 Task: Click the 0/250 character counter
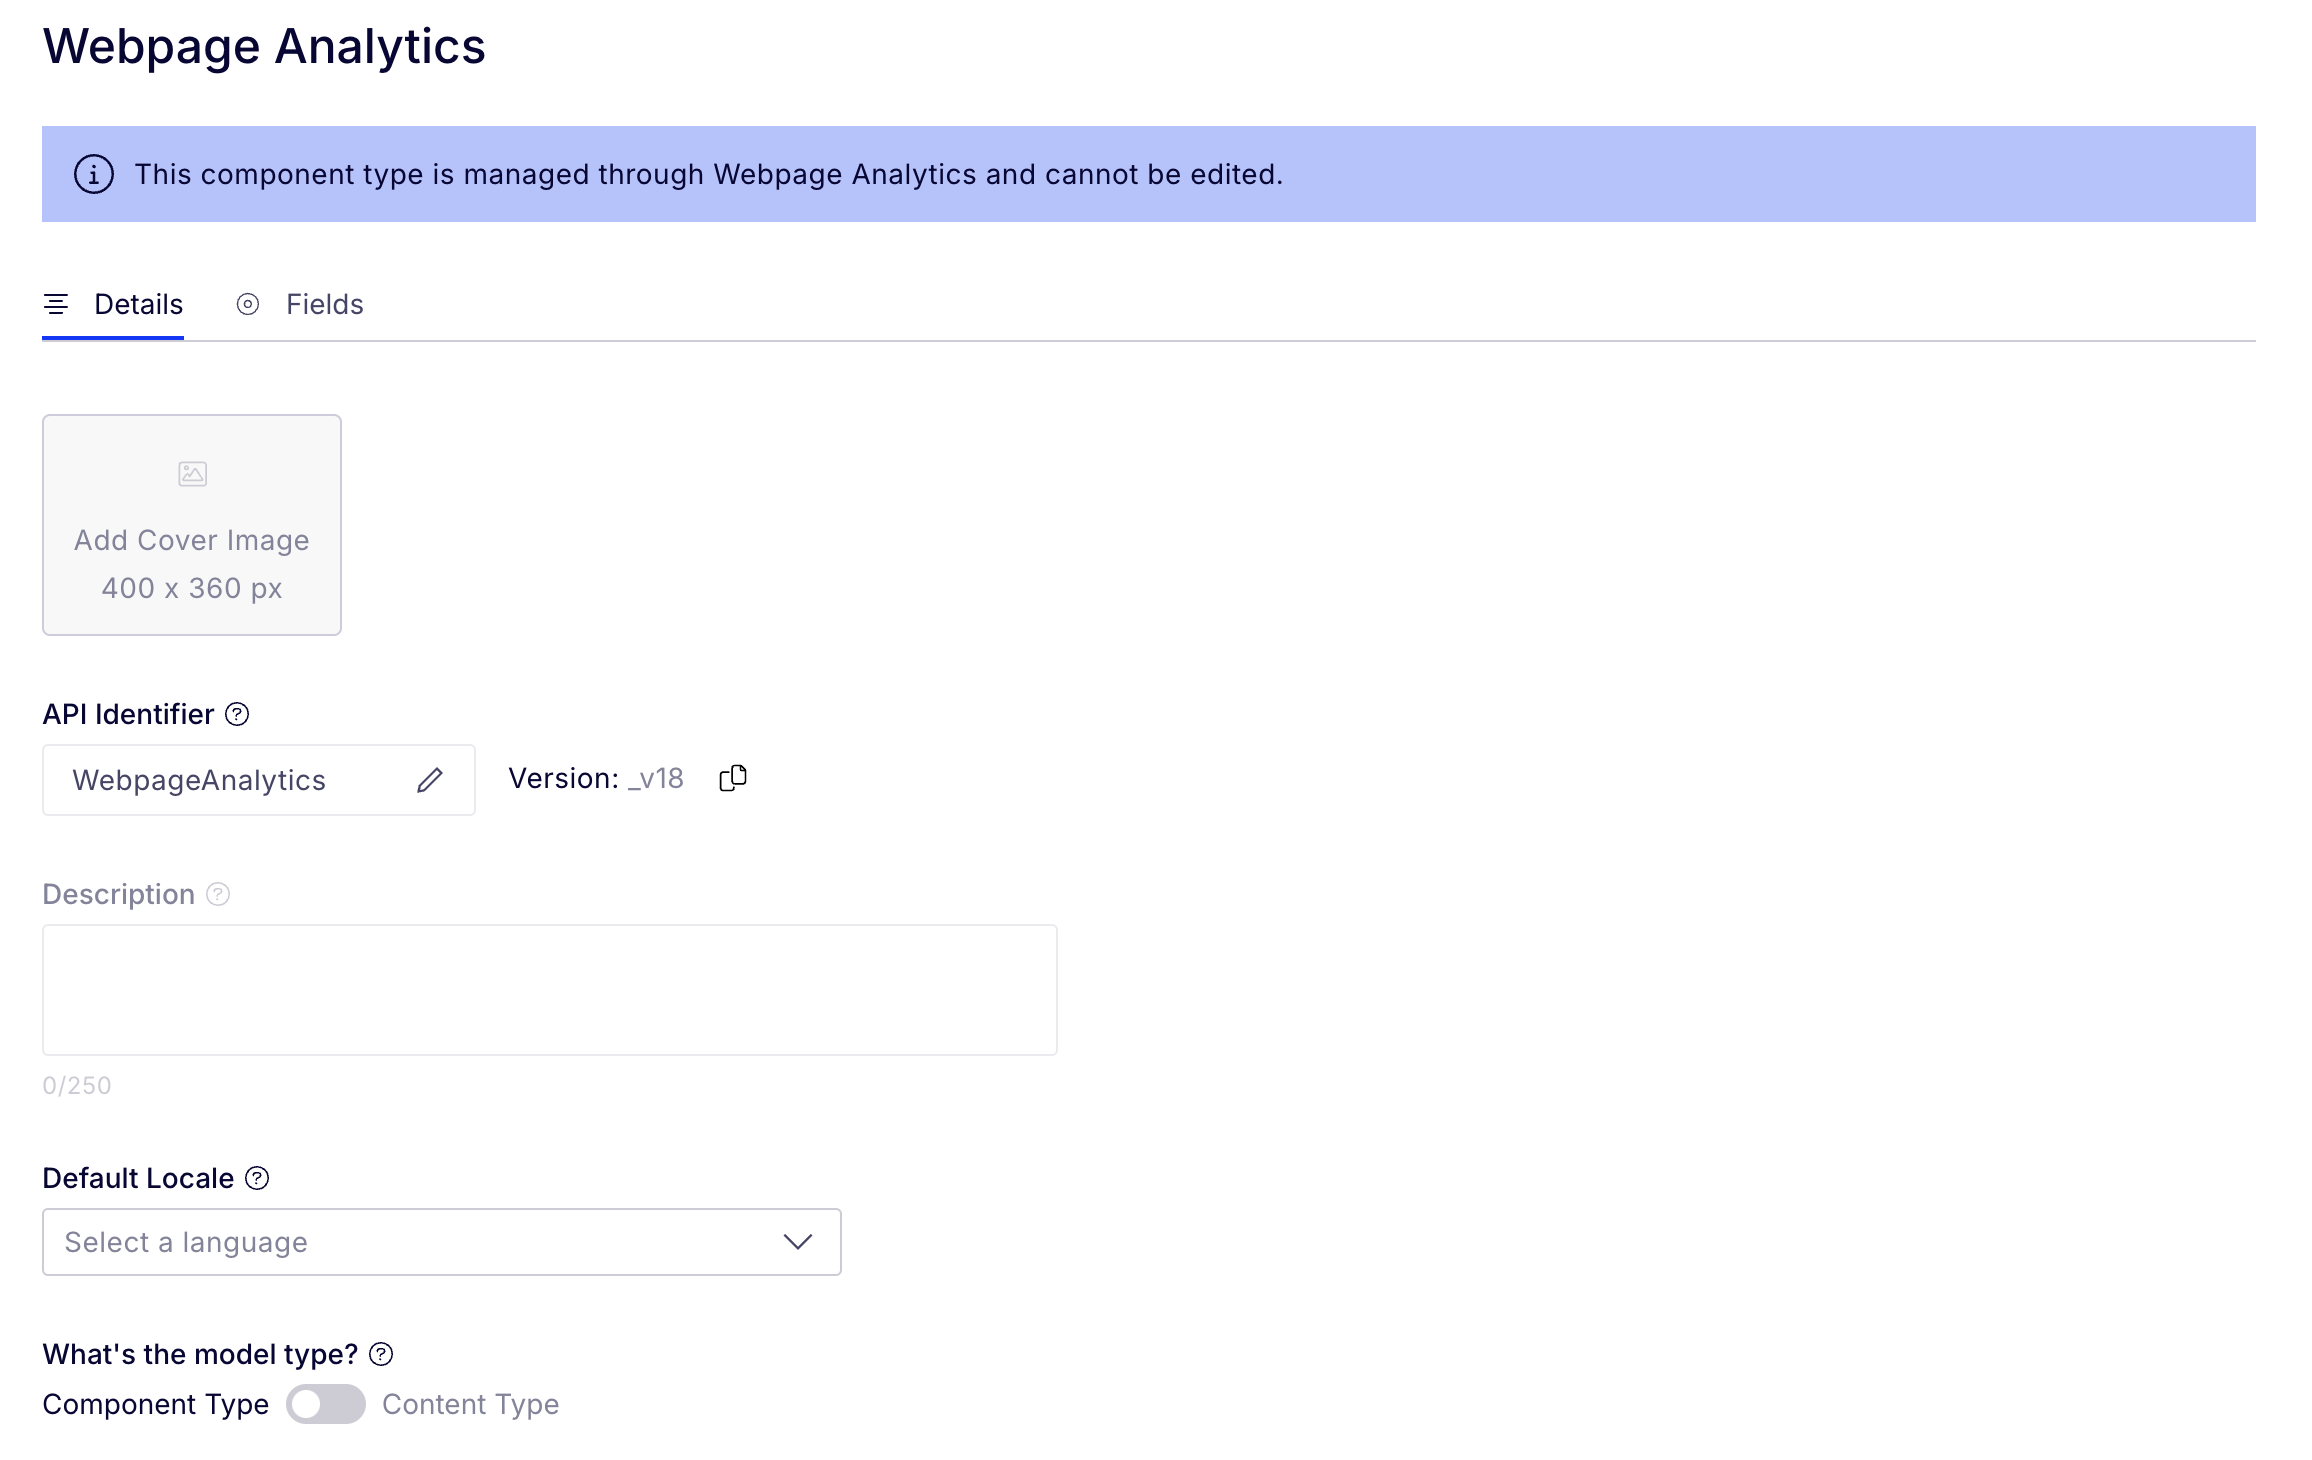[x=77, y=1085]
